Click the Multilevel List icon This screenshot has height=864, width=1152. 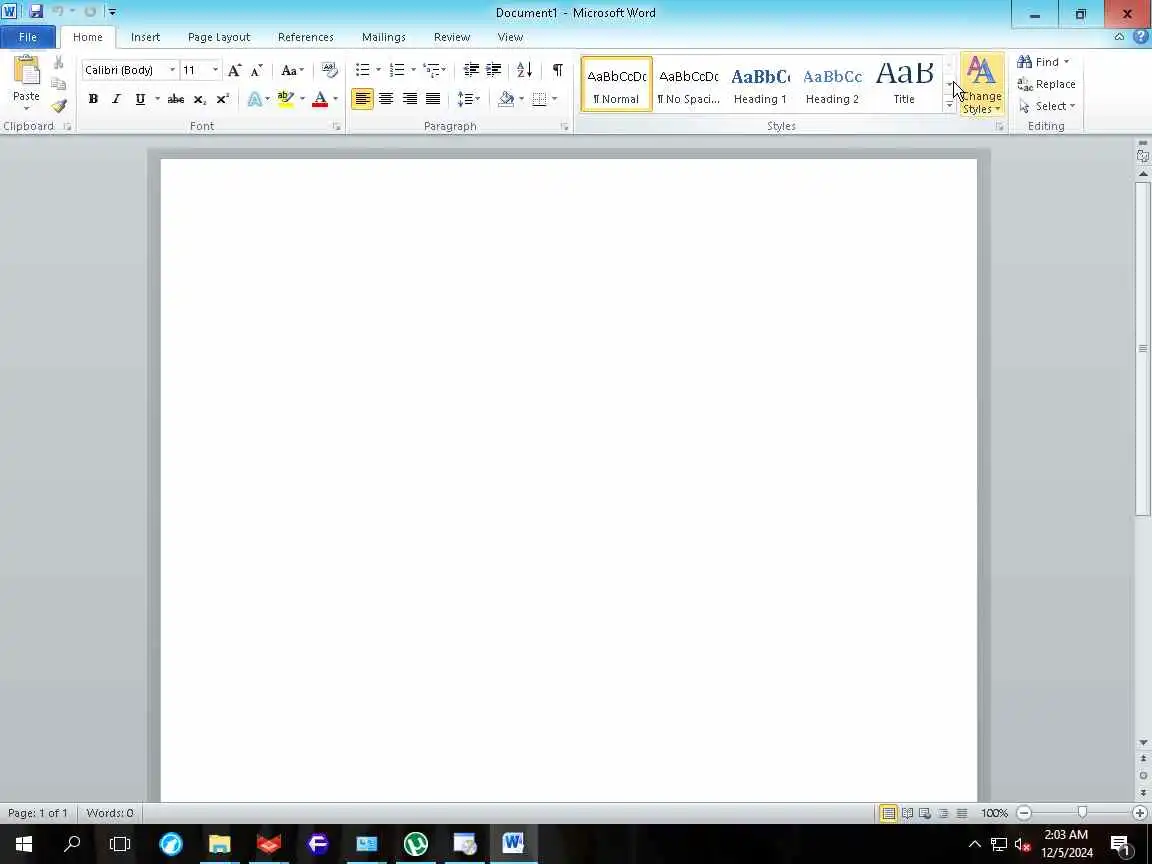click(431, 70)
